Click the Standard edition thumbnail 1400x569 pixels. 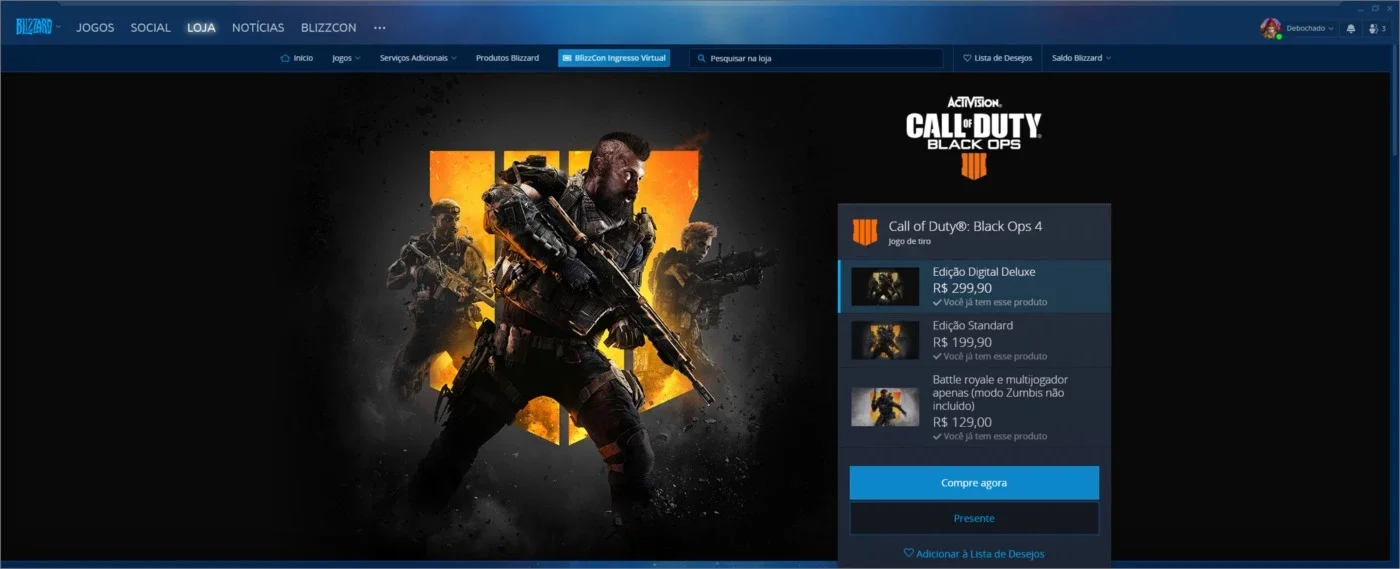coord(885,340)
